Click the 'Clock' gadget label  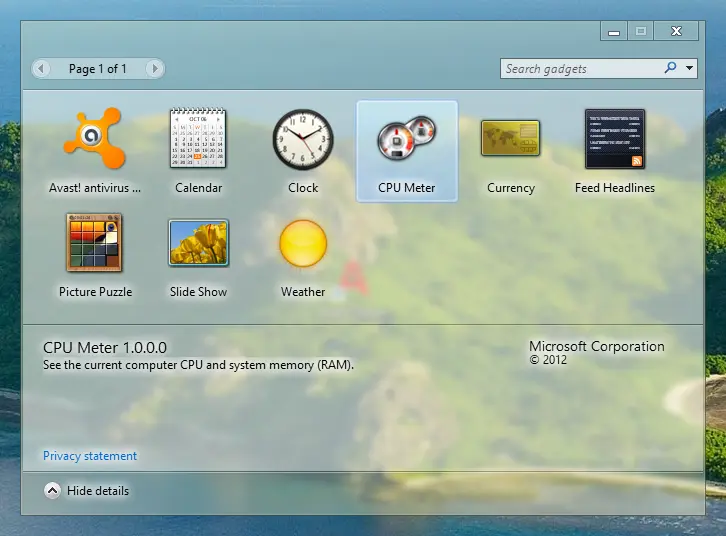(x=303, y=188)
